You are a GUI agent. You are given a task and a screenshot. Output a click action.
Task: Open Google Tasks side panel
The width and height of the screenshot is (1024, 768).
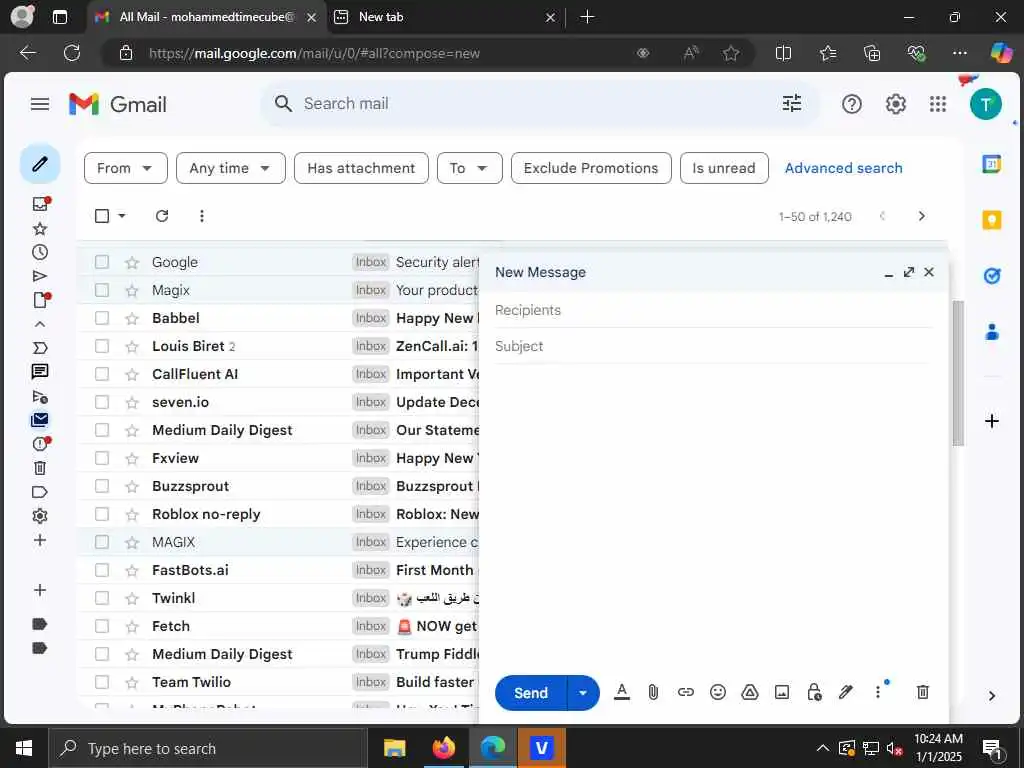pos(991,276)
